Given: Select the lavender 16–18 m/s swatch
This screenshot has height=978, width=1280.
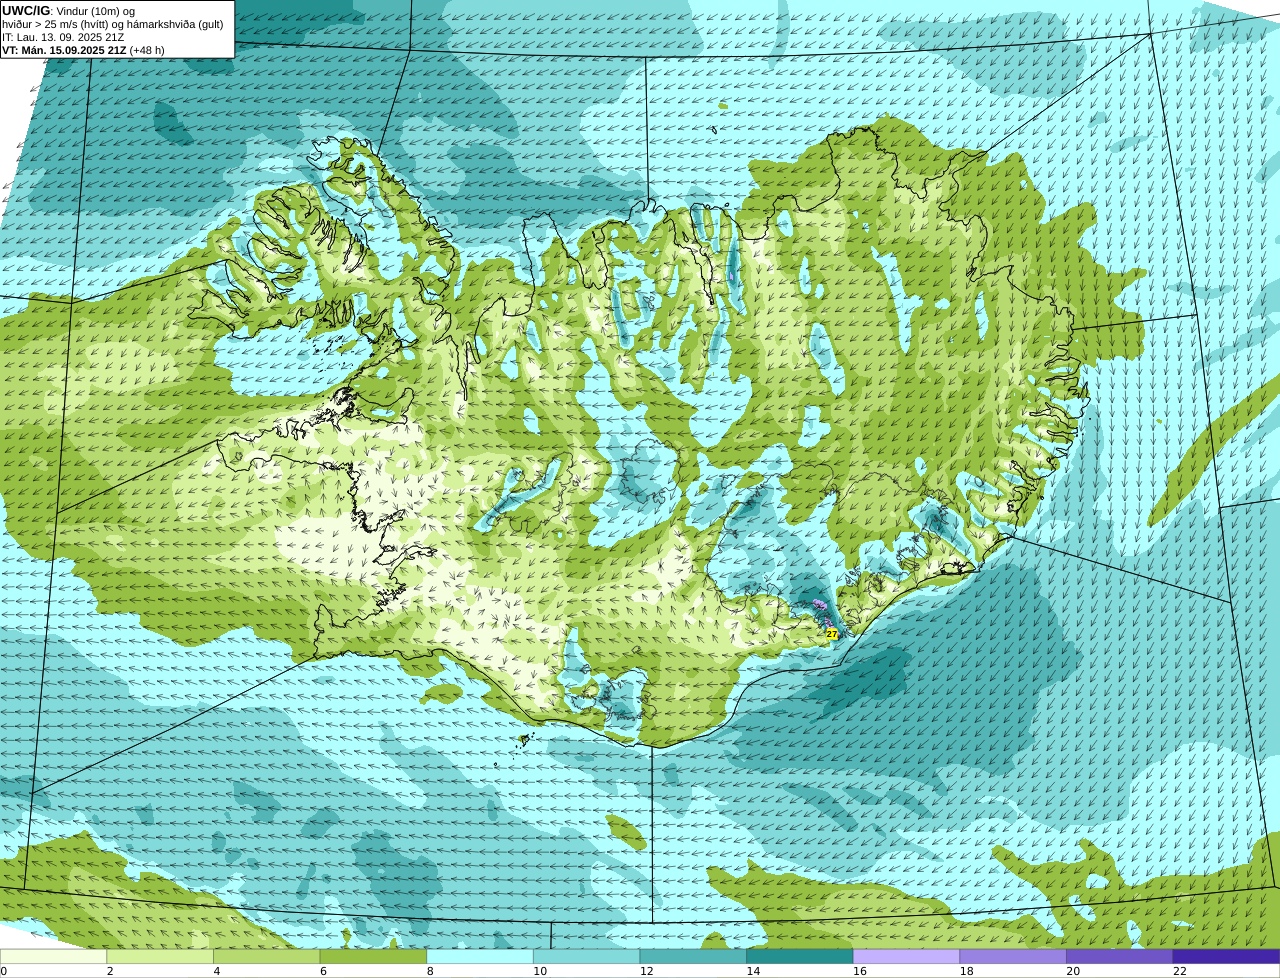Looking at the screenshot, I should pos(906,956).
